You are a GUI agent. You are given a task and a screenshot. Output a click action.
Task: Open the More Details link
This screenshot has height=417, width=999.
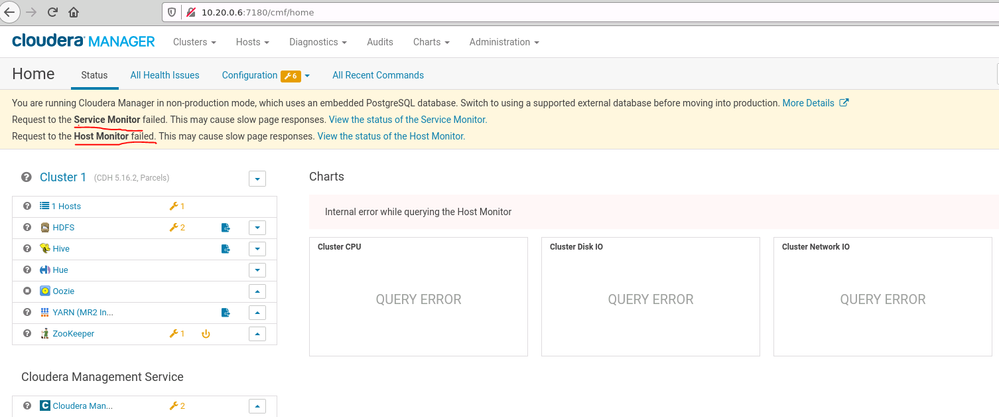coord(816,102)
